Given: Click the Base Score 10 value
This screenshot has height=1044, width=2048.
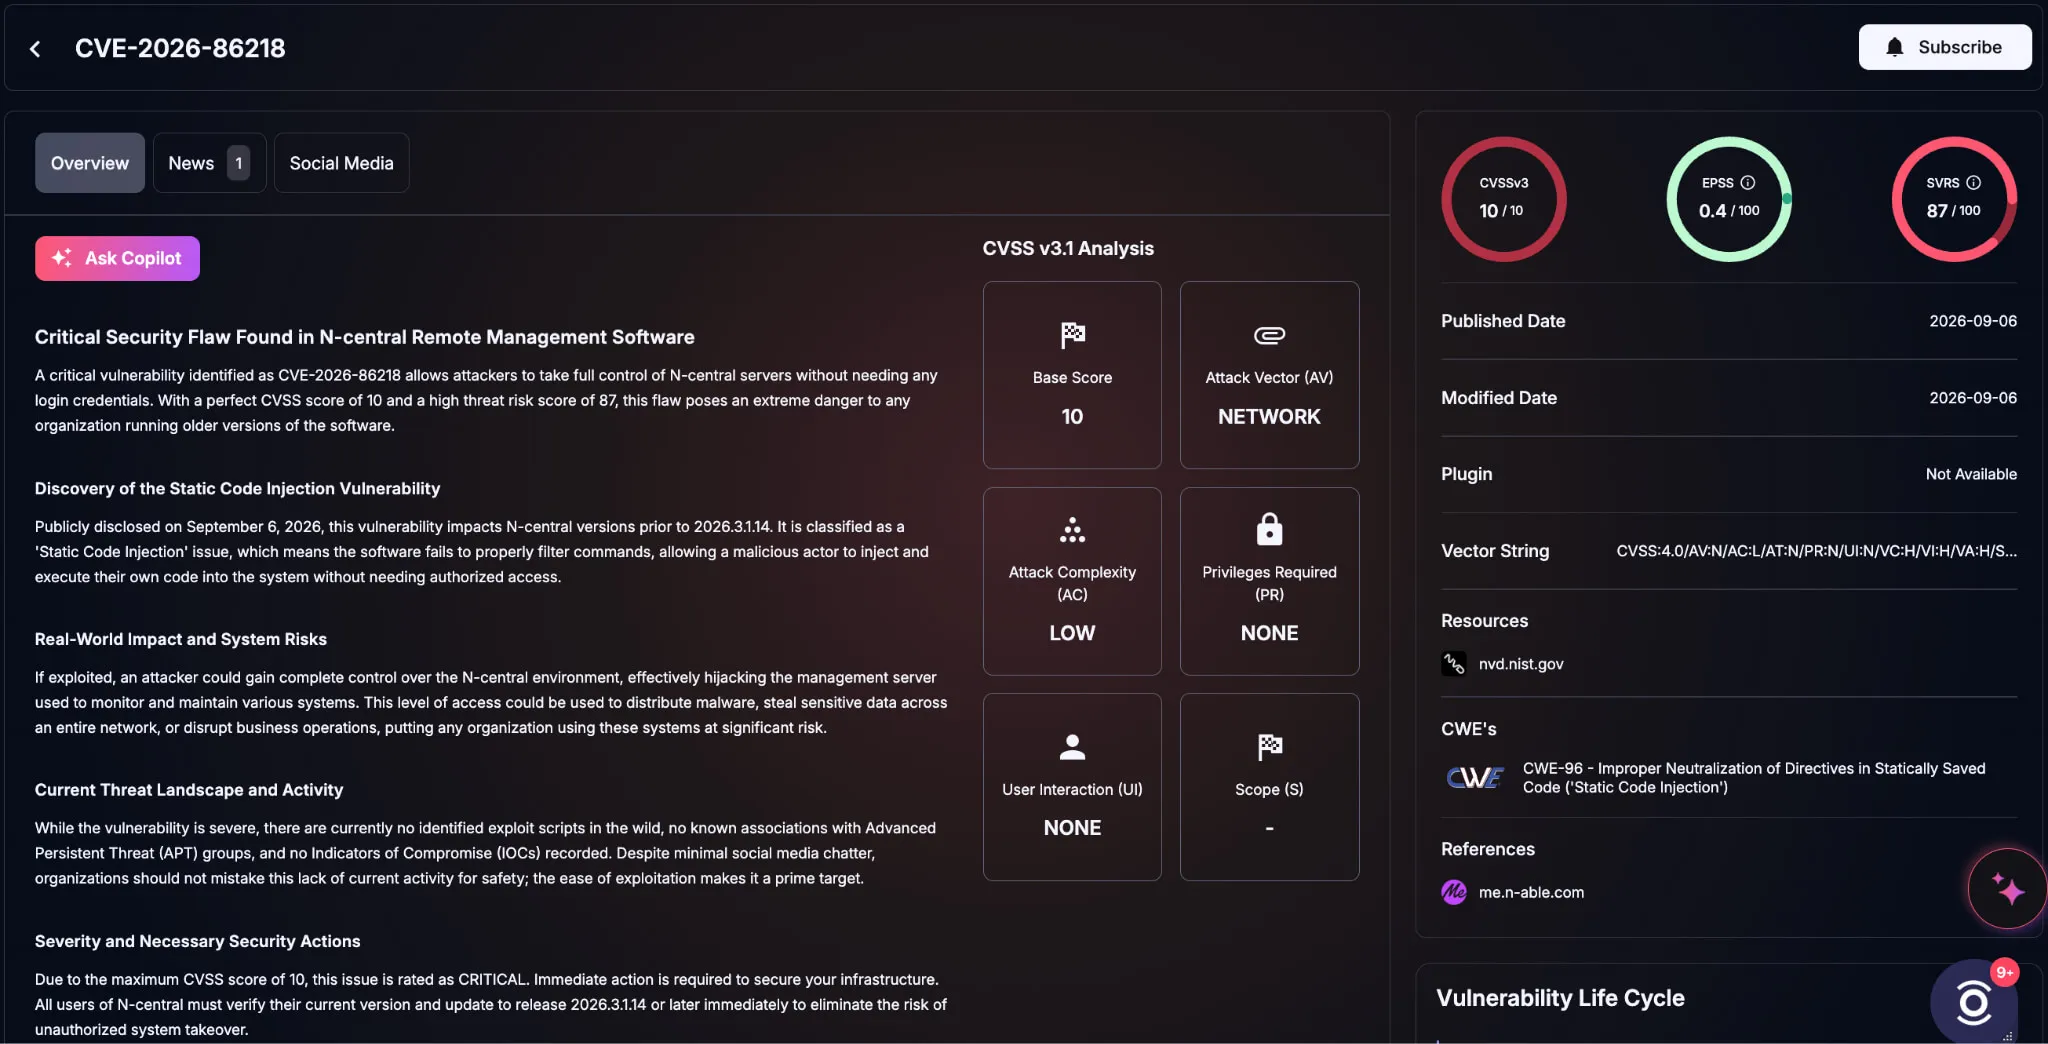Looking at the screenshot, I should (x=1072, y=417).
